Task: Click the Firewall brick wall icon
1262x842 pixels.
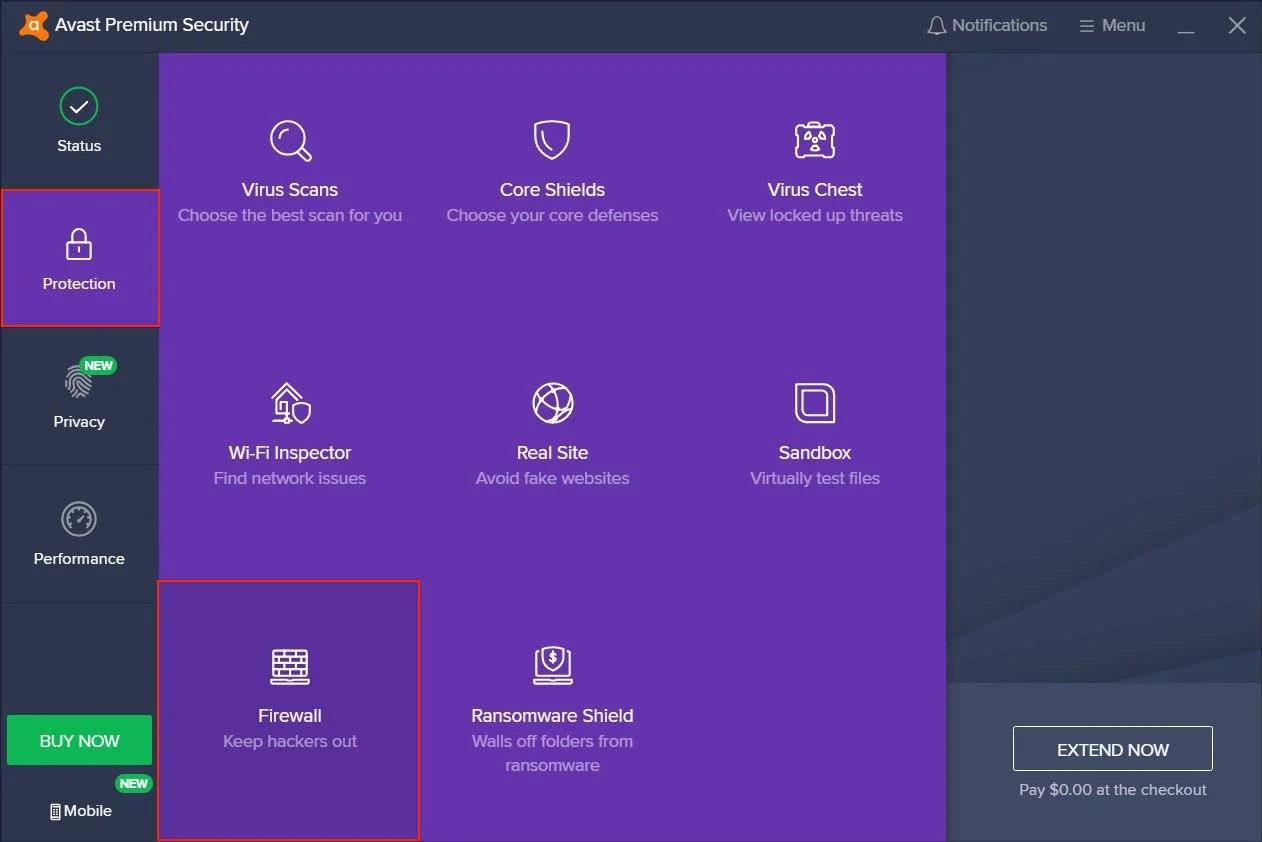Action: tap(290, 666)
